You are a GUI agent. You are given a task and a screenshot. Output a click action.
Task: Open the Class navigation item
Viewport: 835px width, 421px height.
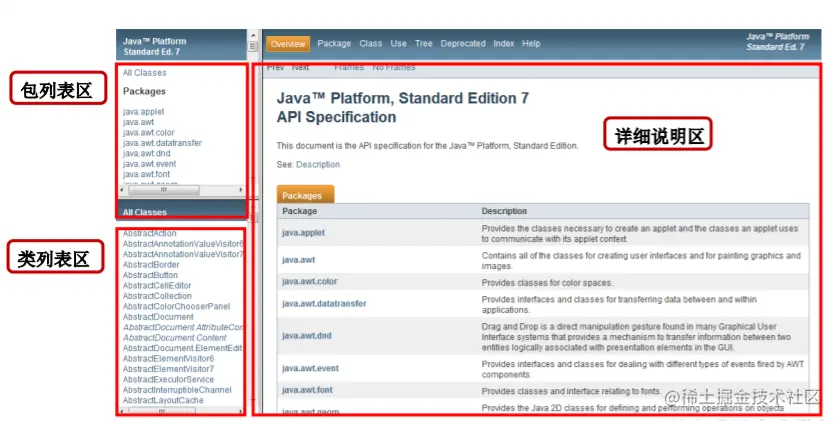pyautogui.click(x=371, y=44)
